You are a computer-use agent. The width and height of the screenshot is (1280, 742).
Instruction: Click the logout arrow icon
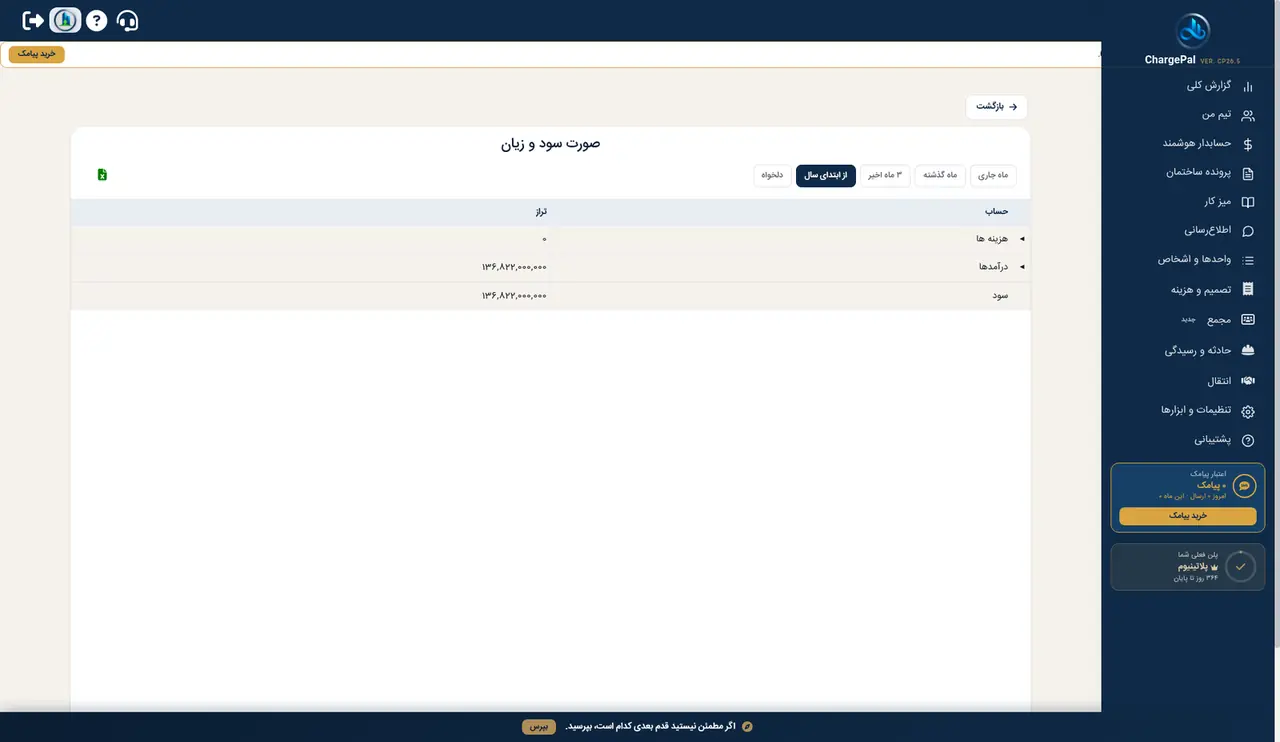(x=33, y=20)
